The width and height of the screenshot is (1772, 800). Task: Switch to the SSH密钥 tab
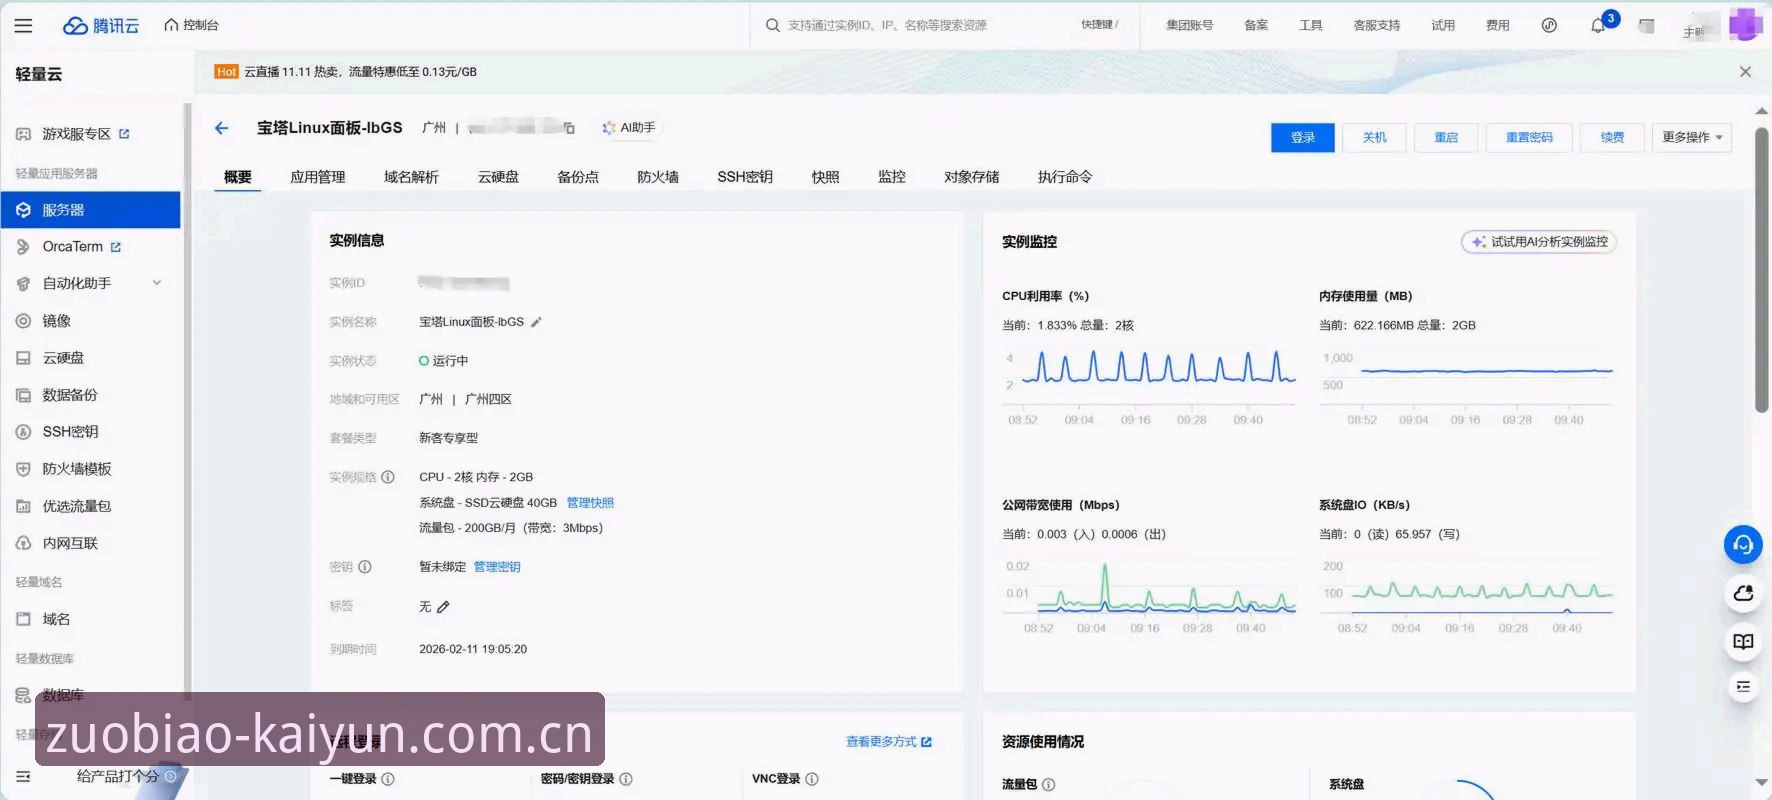[745, 177]
